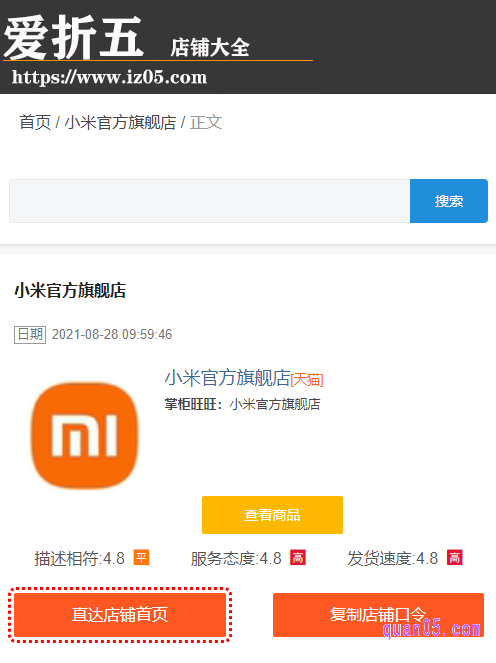This screenshot has width=496, height=663.
Task: Go to 首页 breadcrumb link
Action: coord(35,123)
